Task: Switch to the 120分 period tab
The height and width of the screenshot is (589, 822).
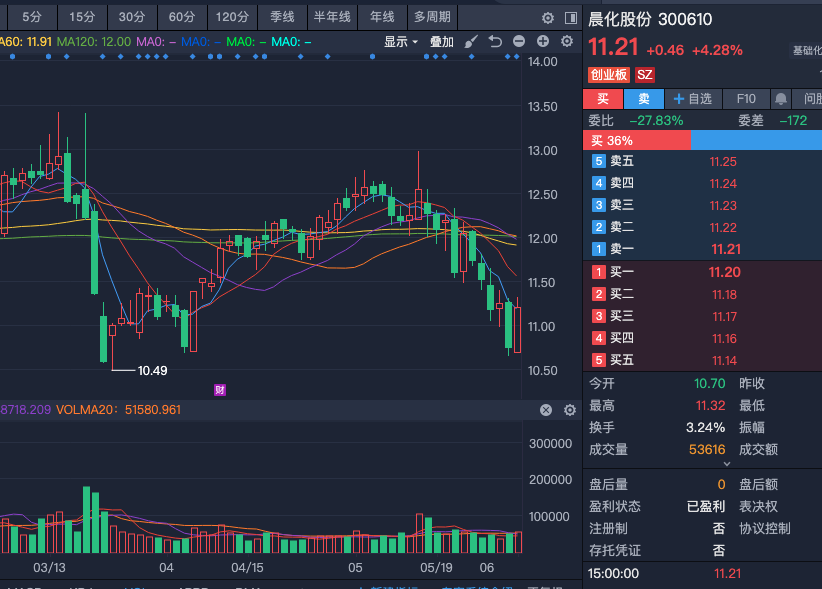Action: point(232,17)
